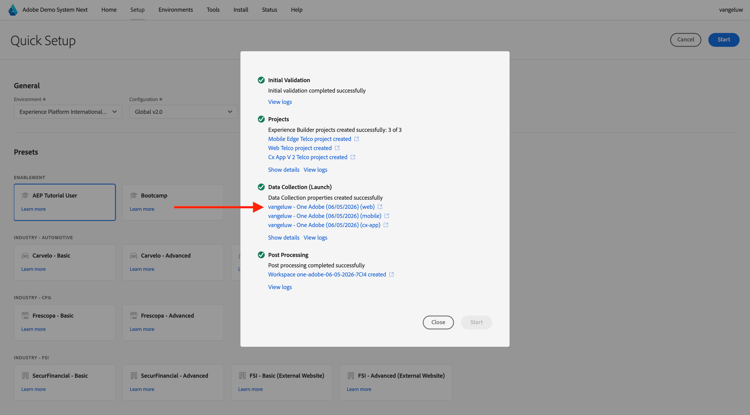Click Learn more under FSI - Basic

[251, 389]
